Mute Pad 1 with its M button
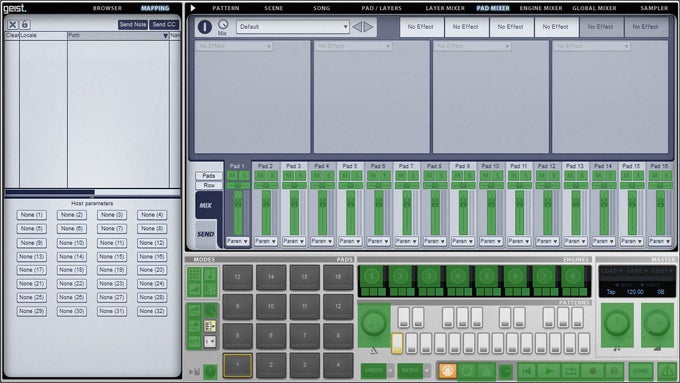 pos(232,176)
